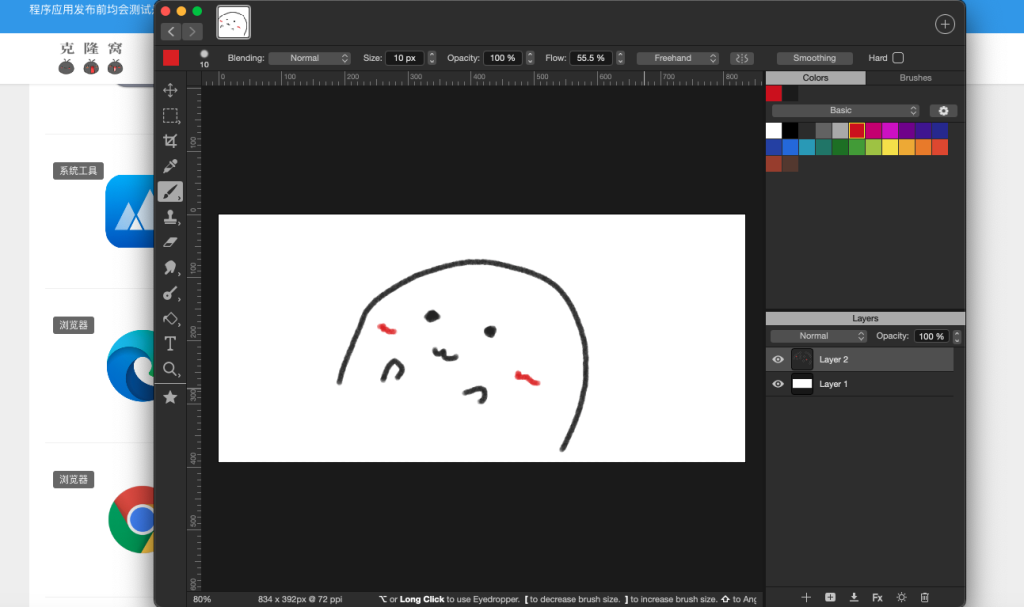The width and height of the screenshot is (1024, 607).
Task: Open the Basic palette dropdown
Action: [845, 110]
